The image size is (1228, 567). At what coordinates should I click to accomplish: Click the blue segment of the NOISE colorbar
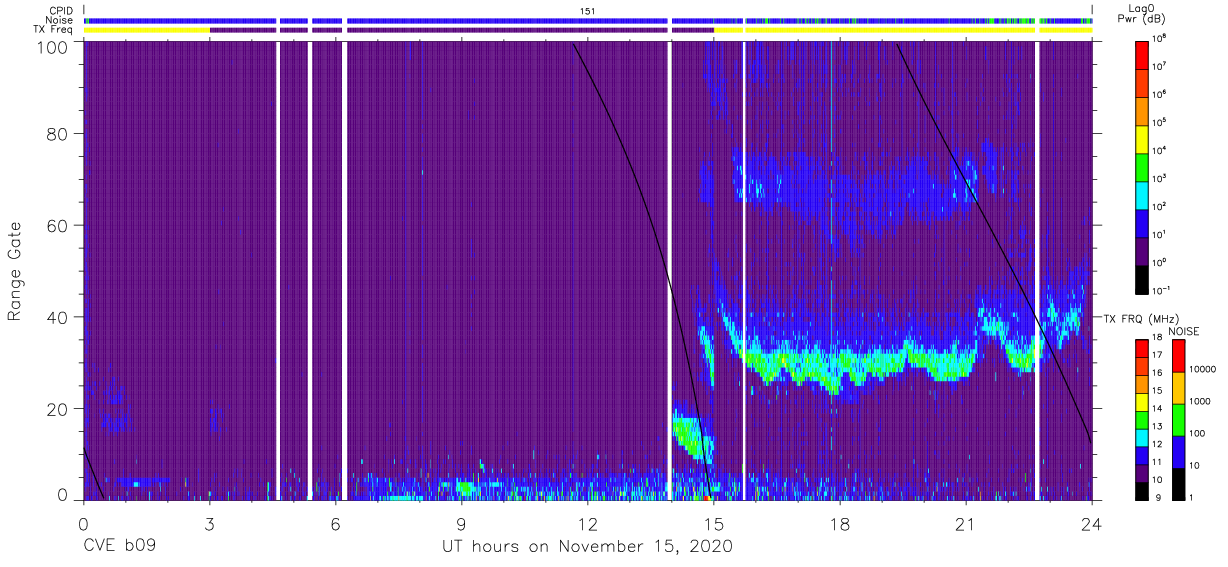click(x=1179, y=450)
